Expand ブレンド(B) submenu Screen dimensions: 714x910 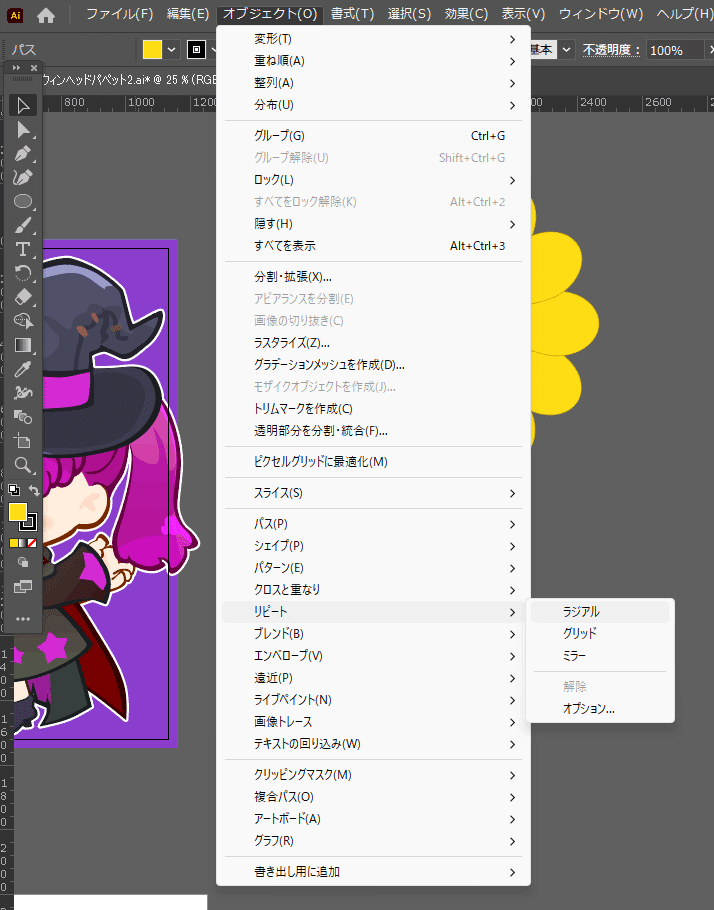click(x=373, y=634)
